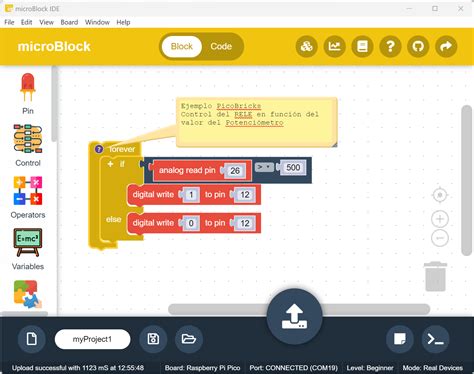The height and width of the screenshot is (374, 474).
Task: Edit digital write value 0
Action: tap(191, 223)
